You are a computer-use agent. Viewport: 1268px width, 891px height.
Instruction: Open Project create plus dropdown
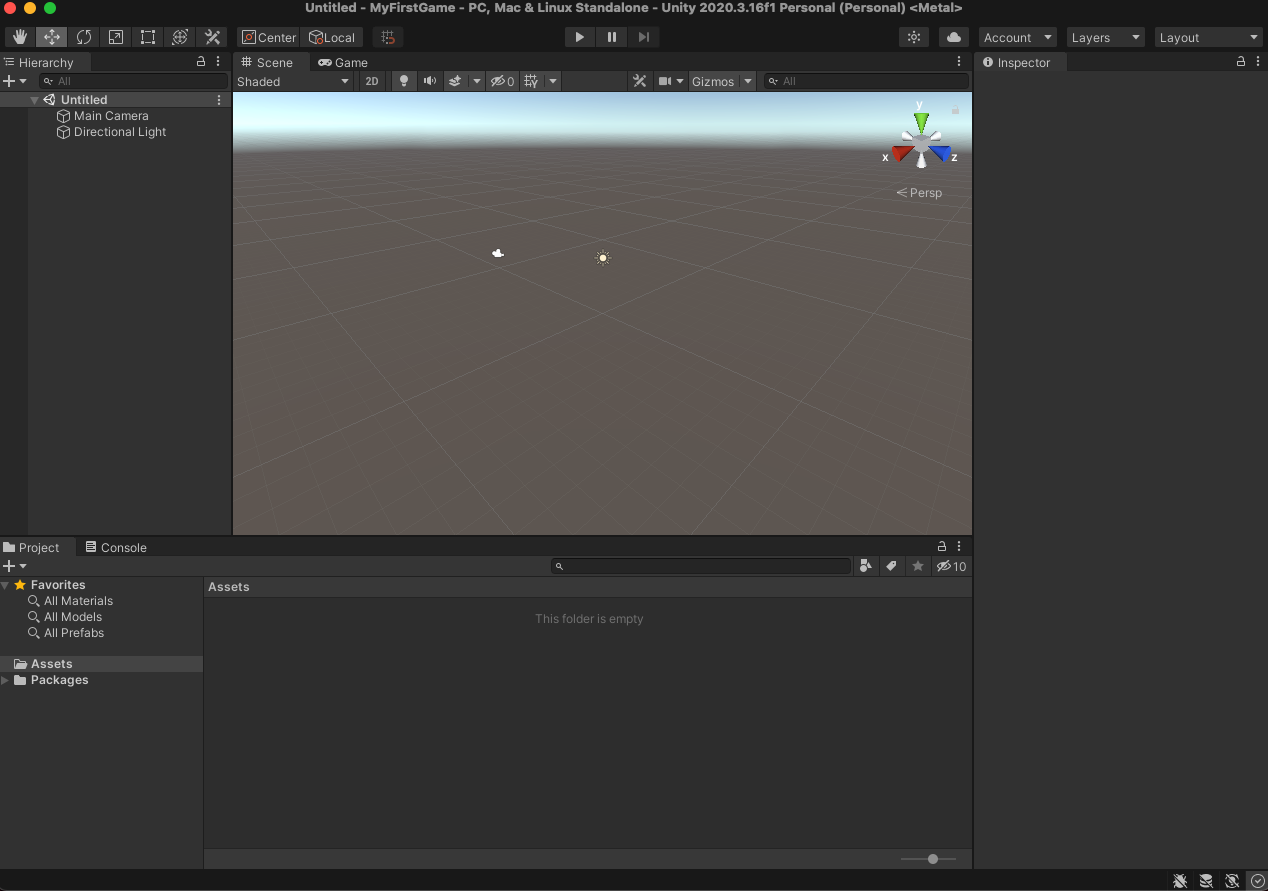click(15, 566)
